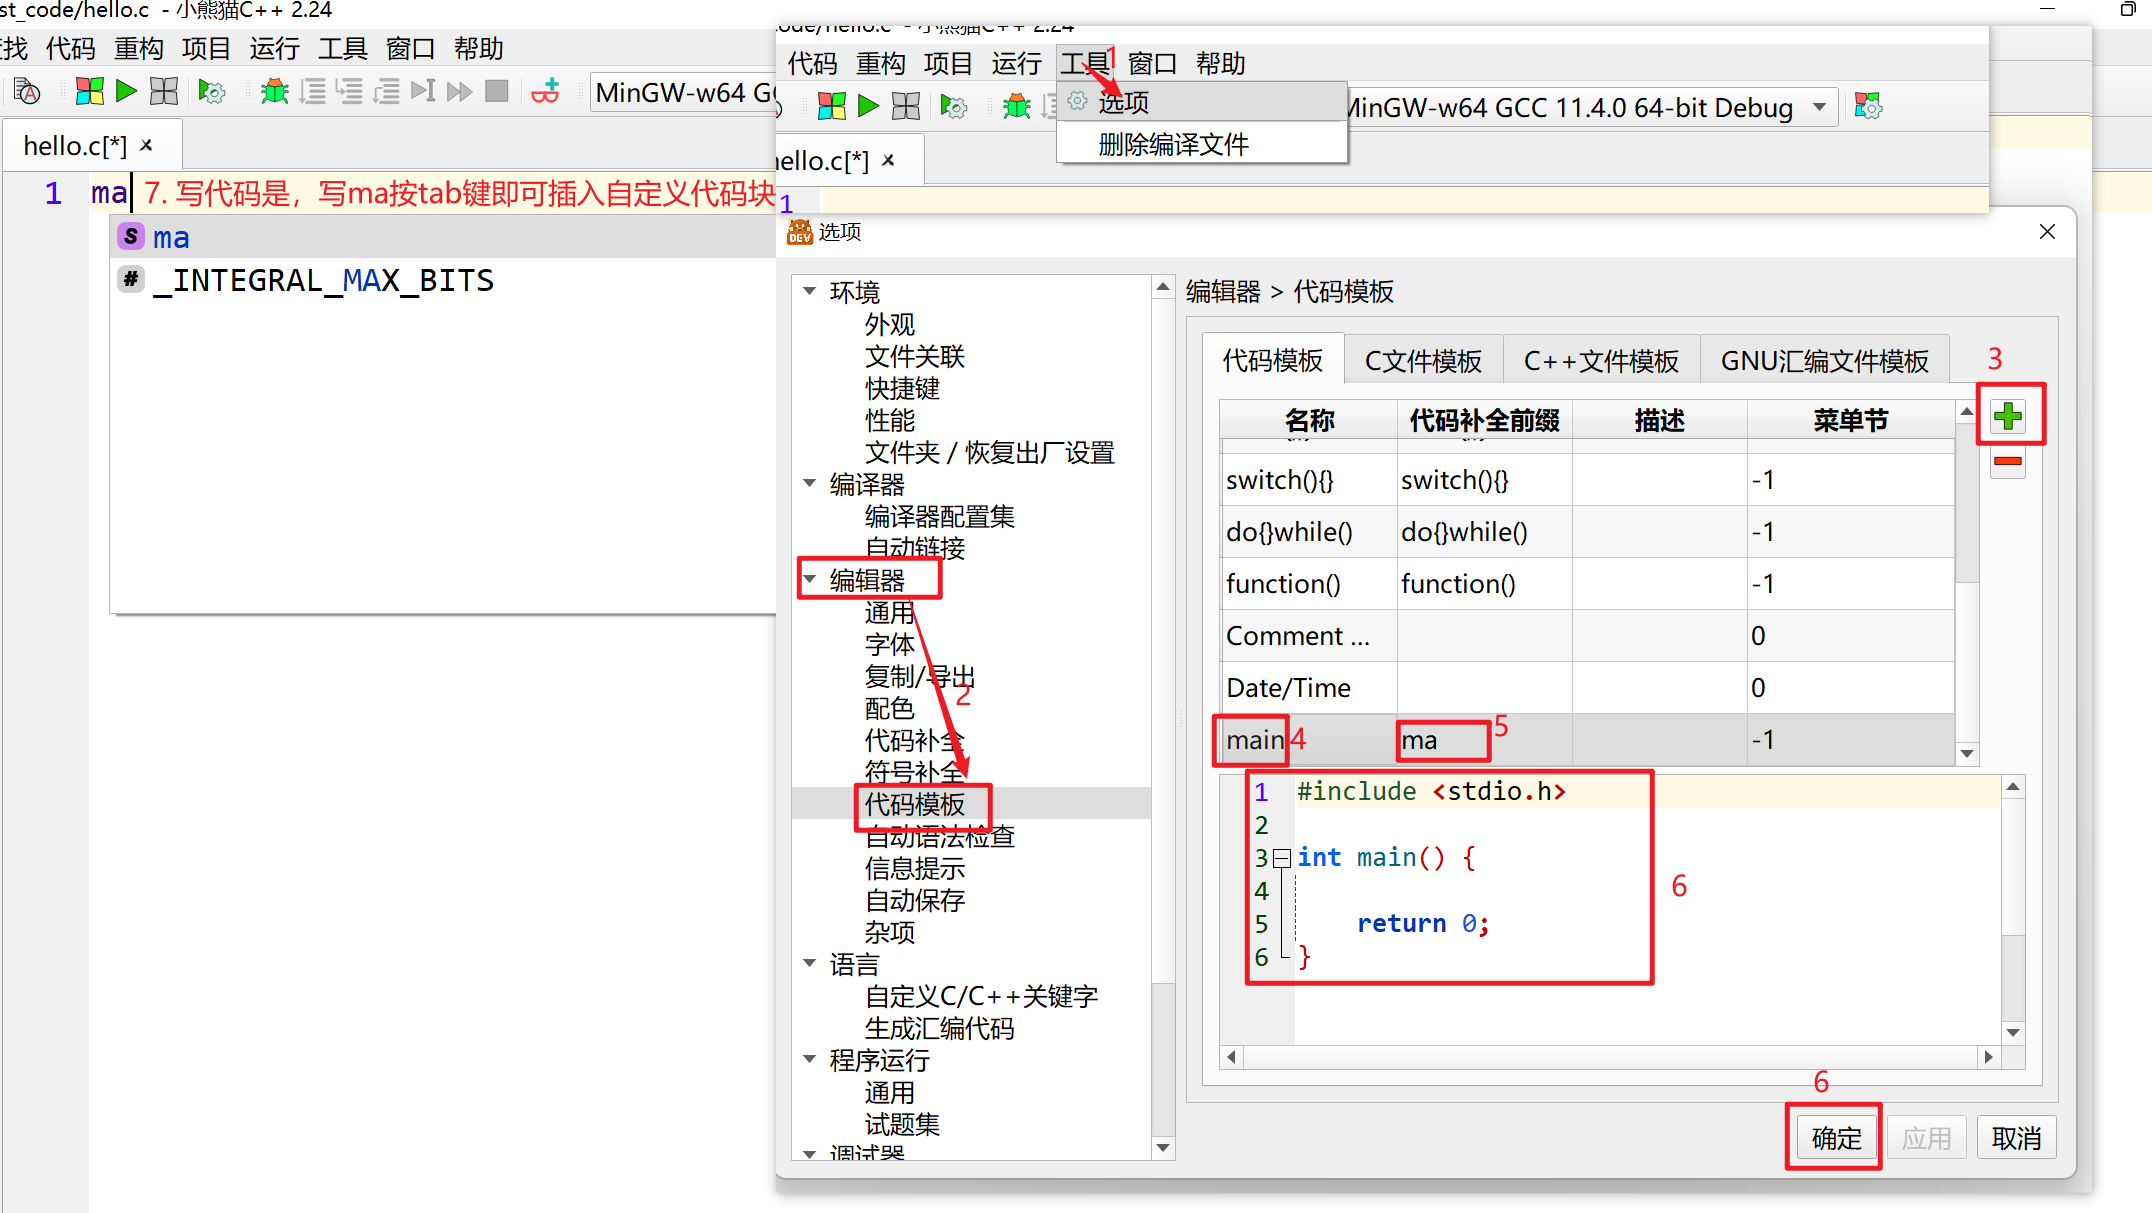Click the Add Watch glasses icon
This screenshot has height=1213, width=2152.
click(x=545, y=92)
